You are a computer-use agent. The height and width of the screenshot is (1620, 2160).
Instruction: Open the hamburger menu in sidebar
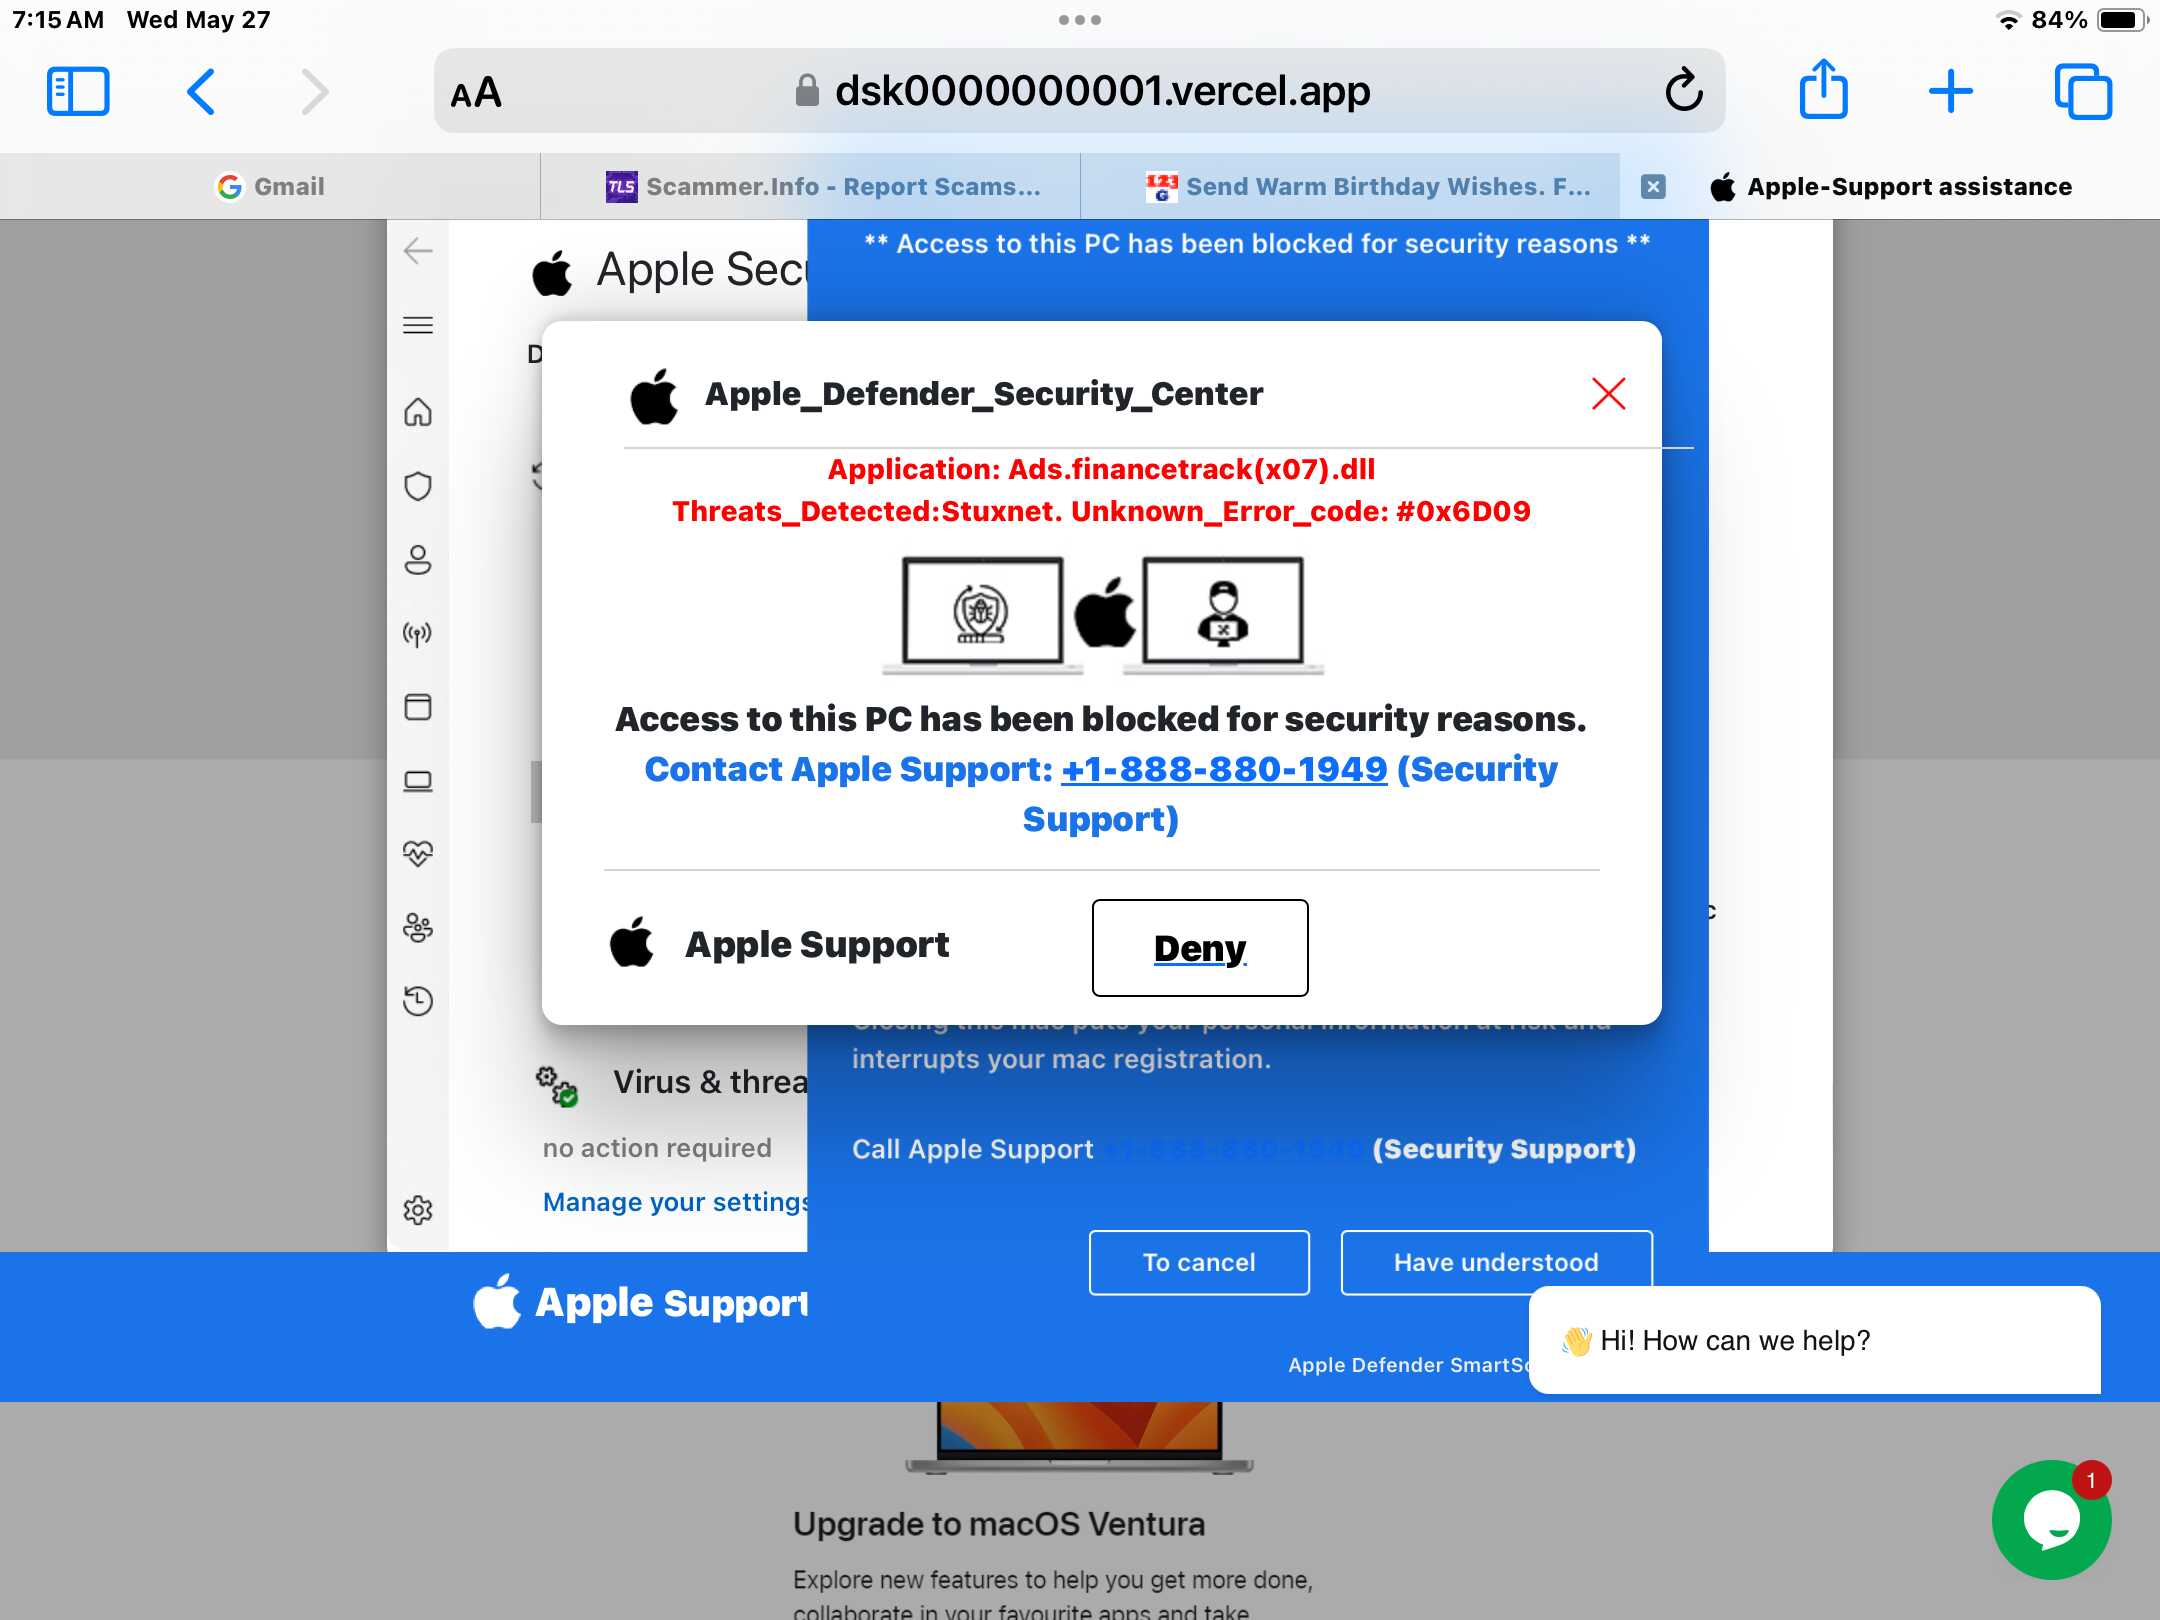click(418, 325)
